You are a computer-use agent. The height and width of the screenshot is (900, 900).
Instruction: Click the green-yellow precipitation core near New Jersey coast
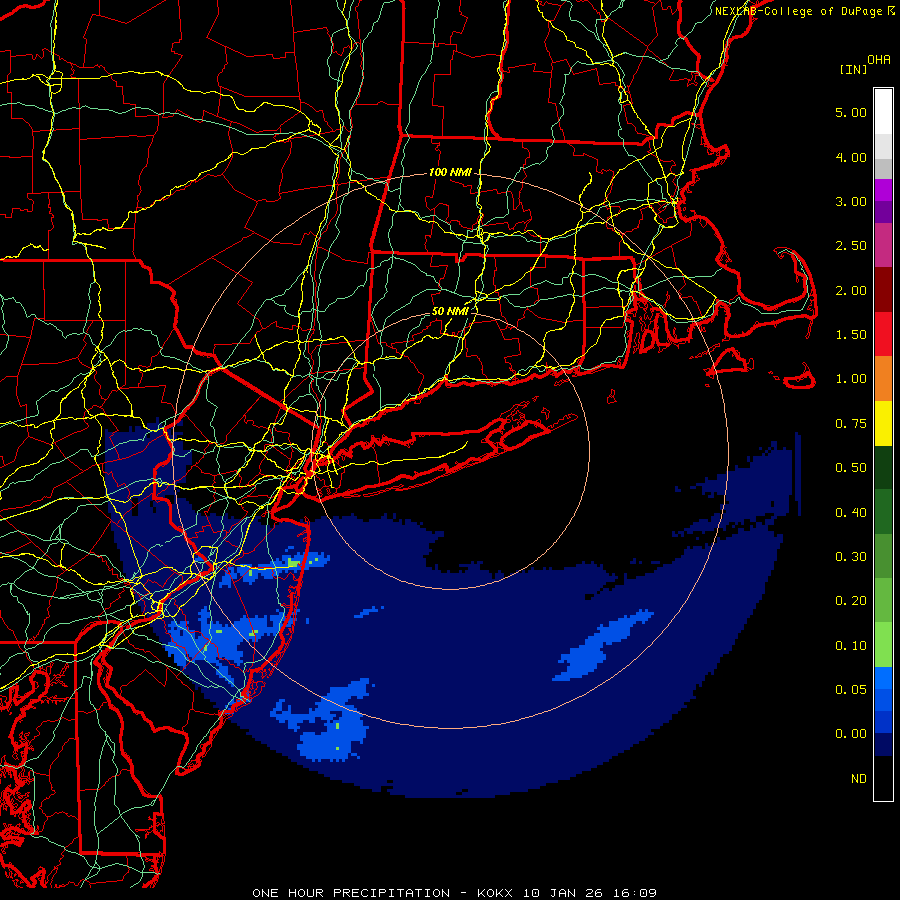click(293, 564)
